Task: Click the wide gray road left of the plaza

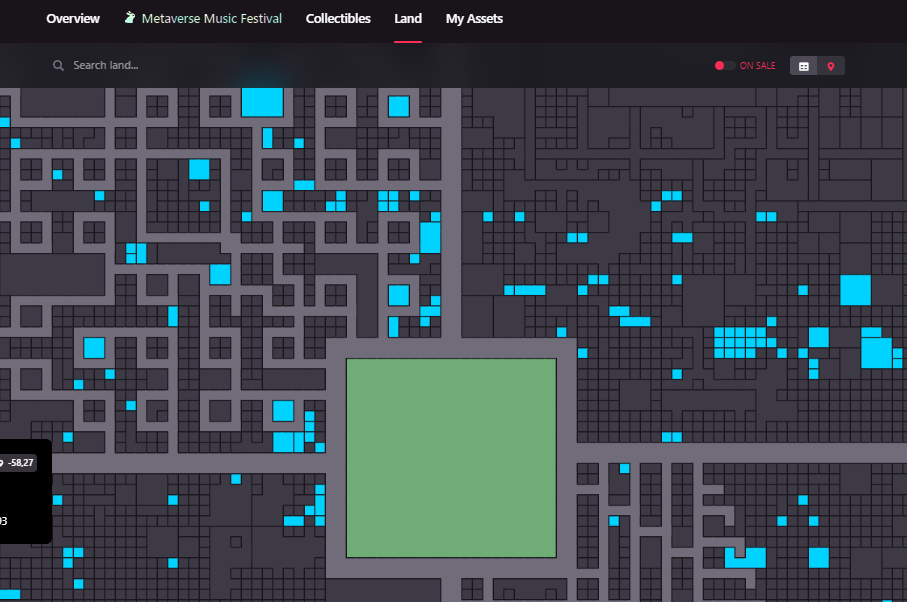Action: pyautogui.click(x=190, y=464)
